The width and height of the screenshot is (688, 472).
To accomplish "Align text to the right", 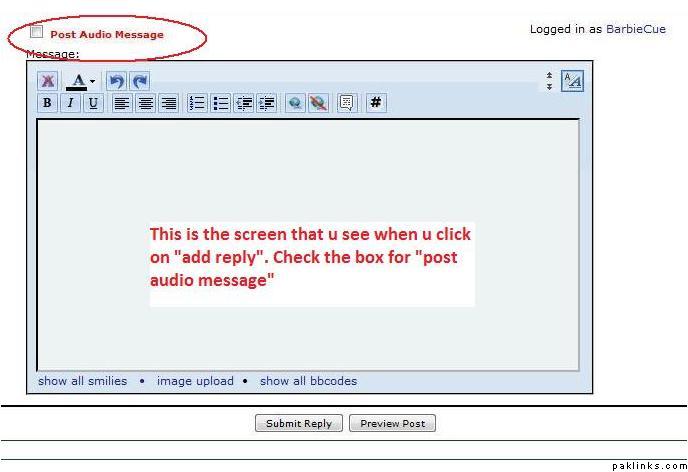I will click(x=168, y=103).
